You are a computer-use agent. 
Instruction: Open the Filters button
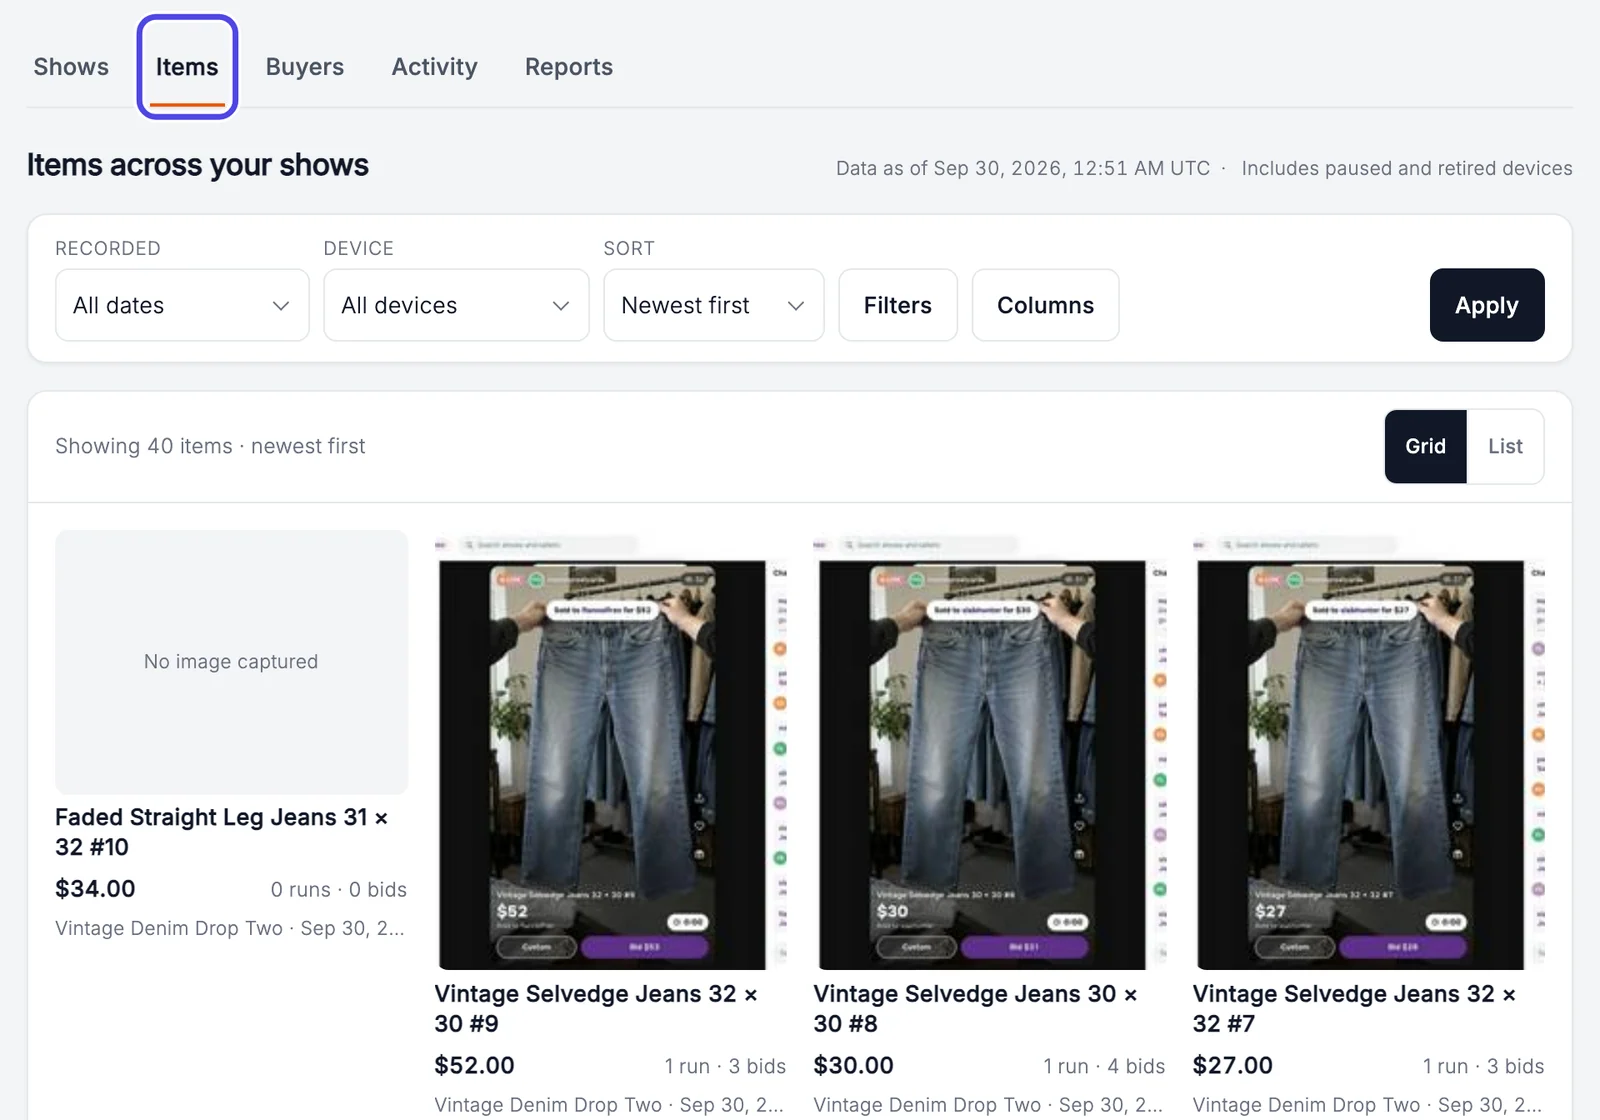pyautogui.click(x=898, y=305)
